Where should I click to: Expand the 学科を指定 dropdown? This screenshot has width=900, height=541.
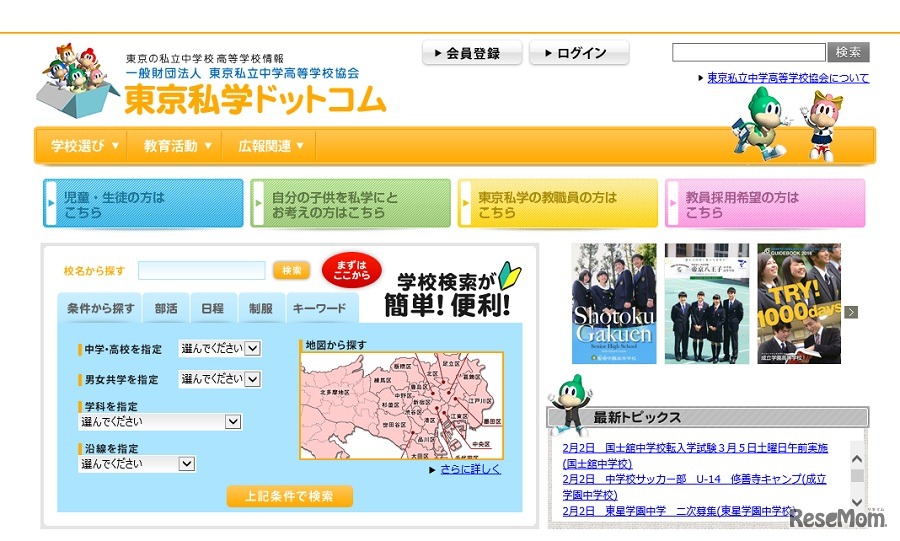(x=160, y=422)
